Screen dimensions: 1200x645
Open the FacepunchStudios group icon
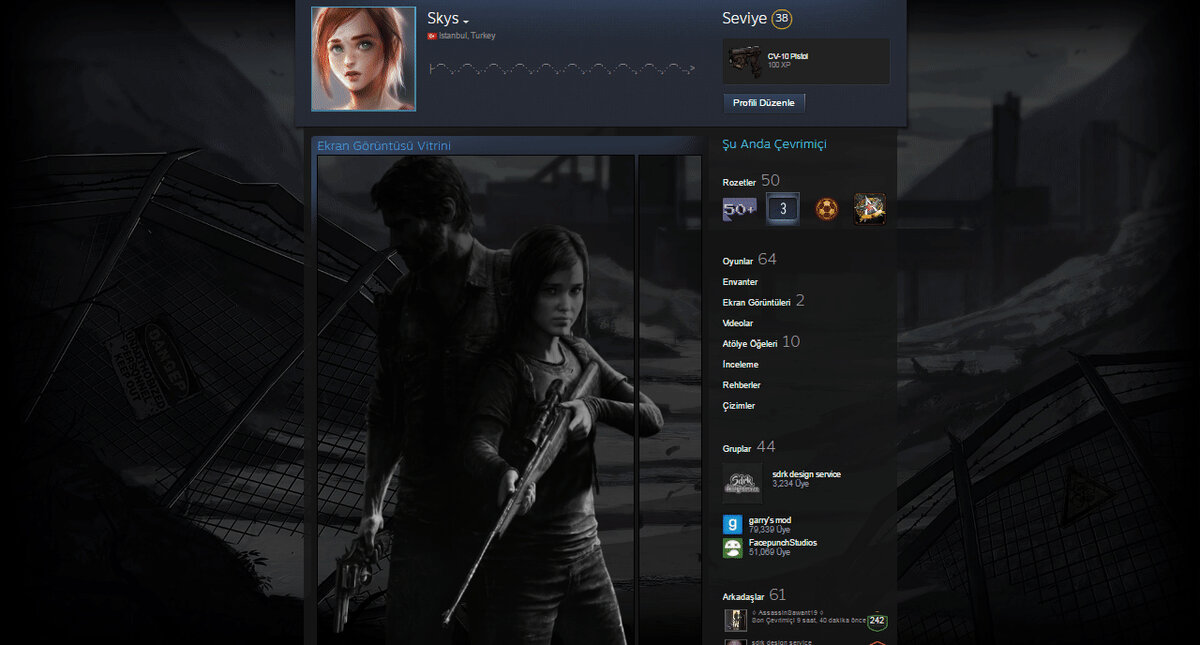(733, 547)
